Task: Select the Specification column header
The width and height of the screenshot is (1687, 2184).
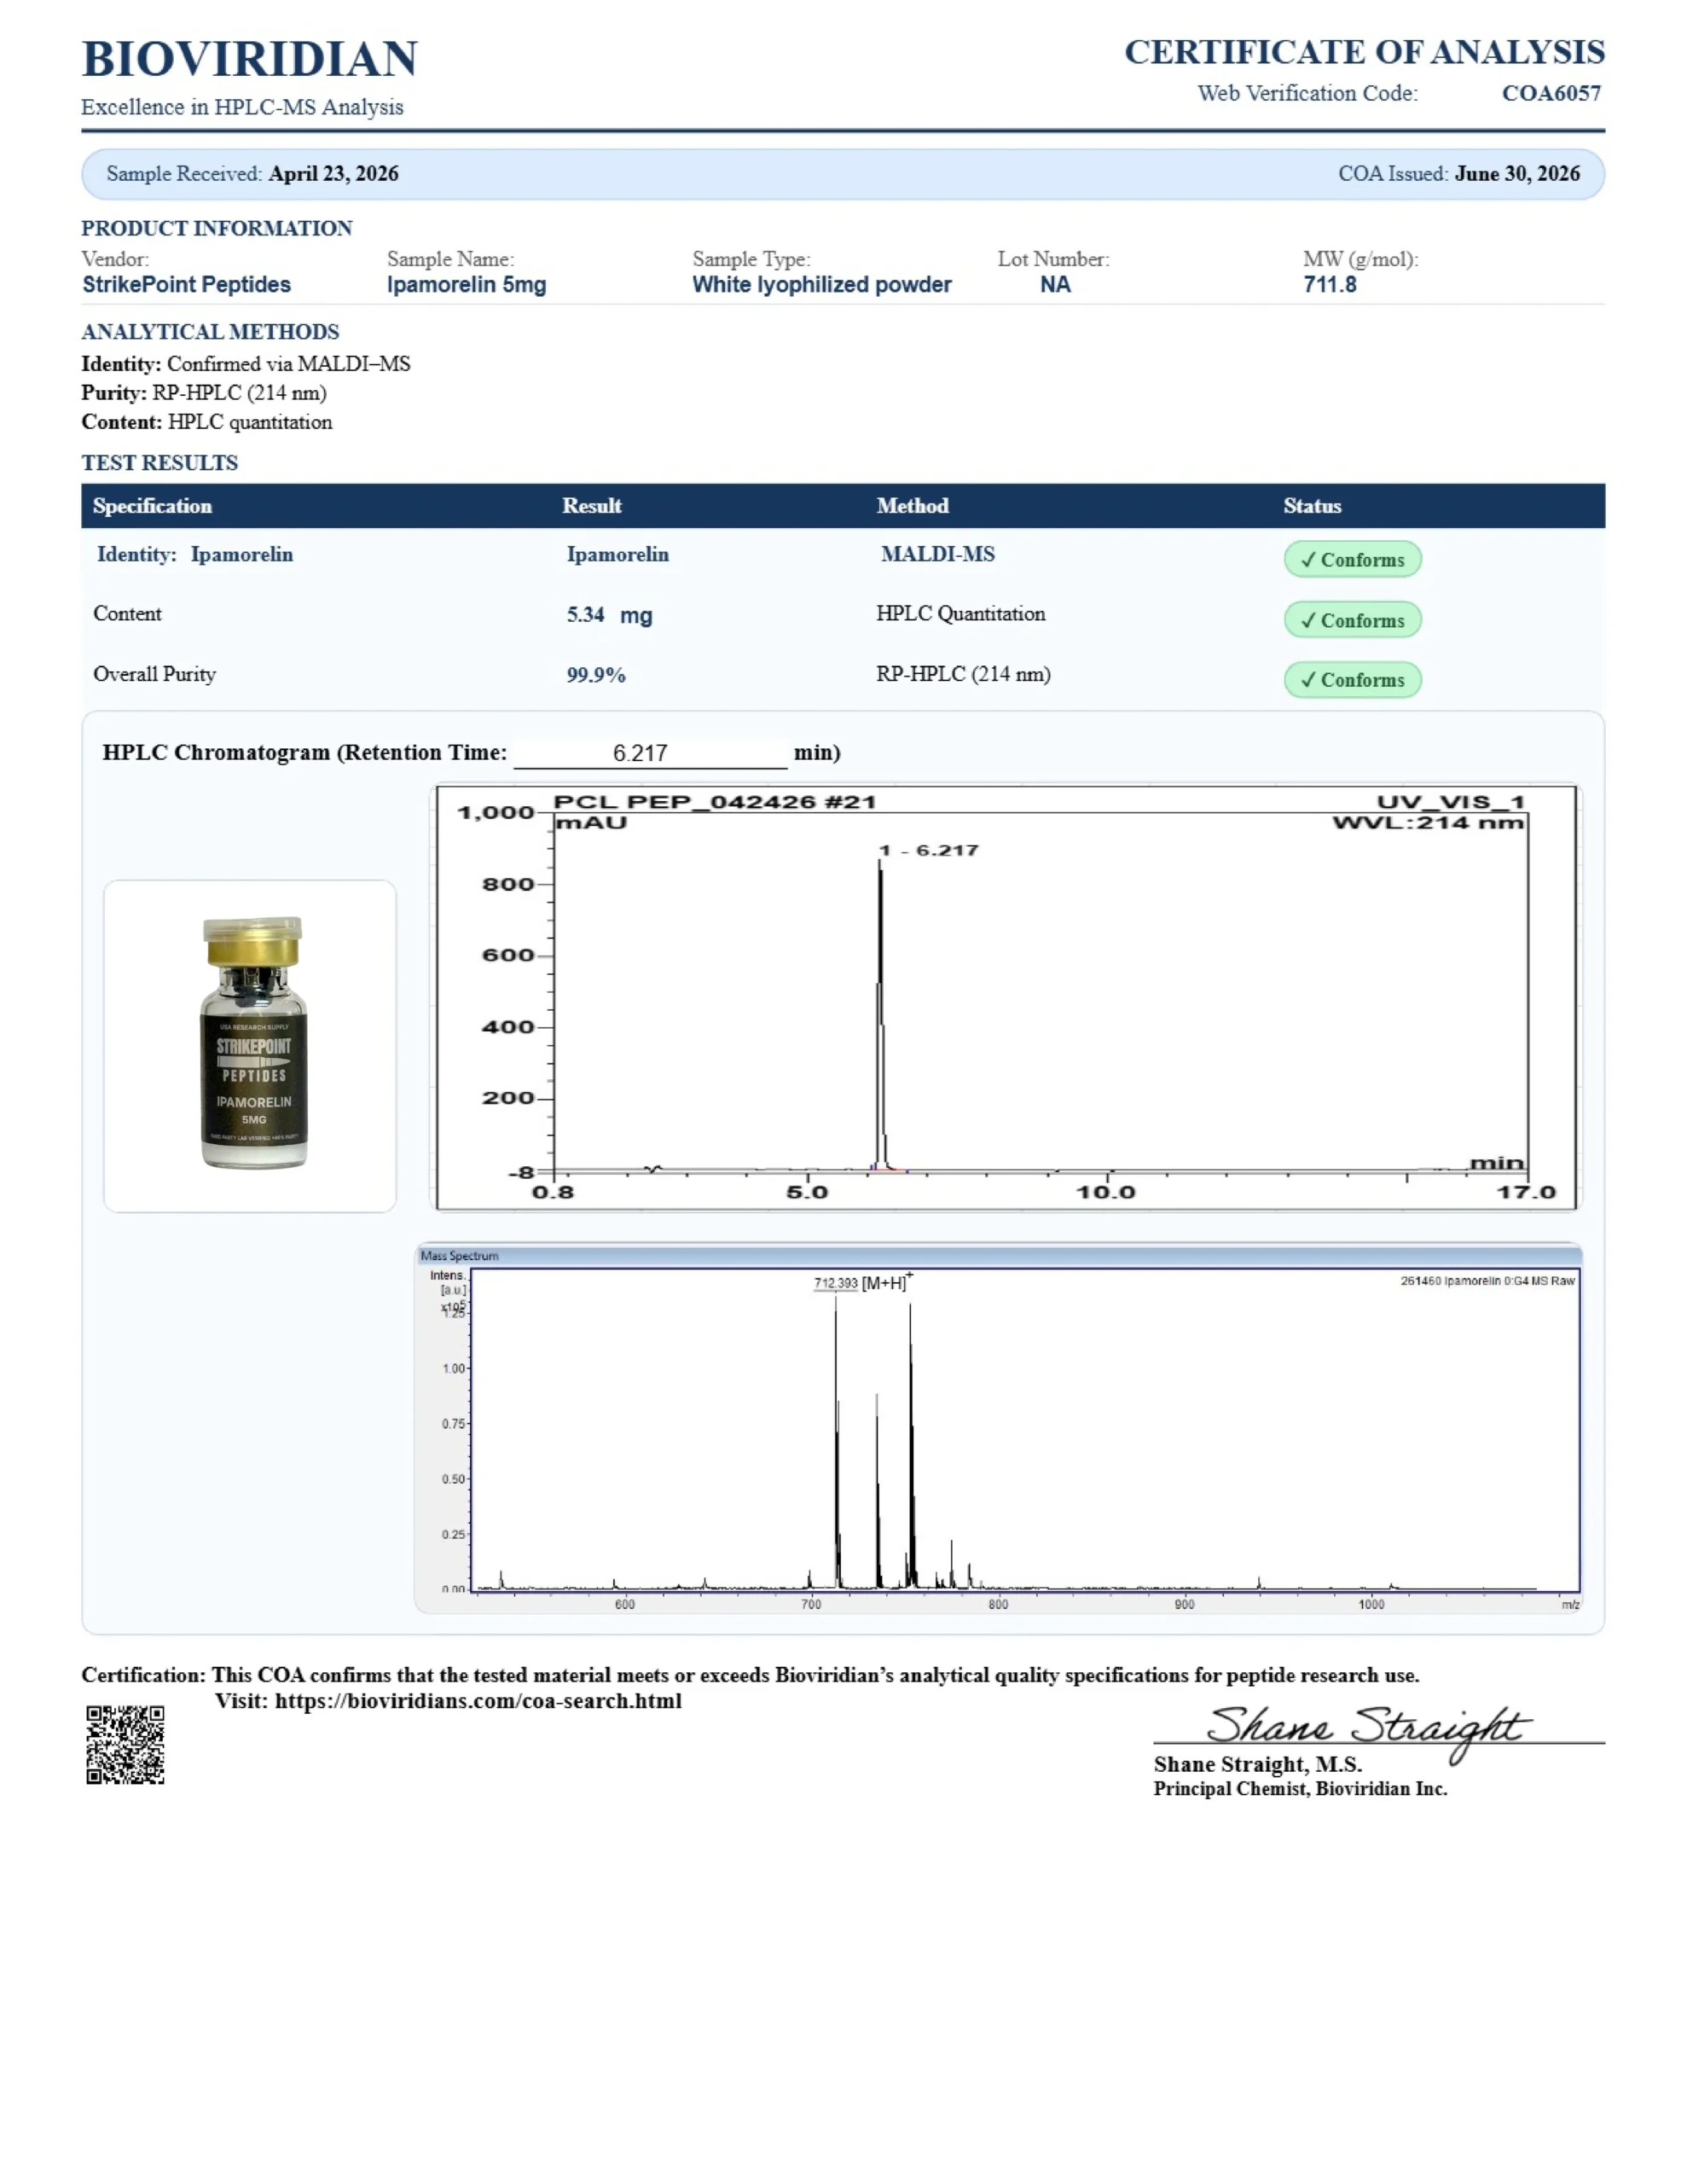Action: 152,506
